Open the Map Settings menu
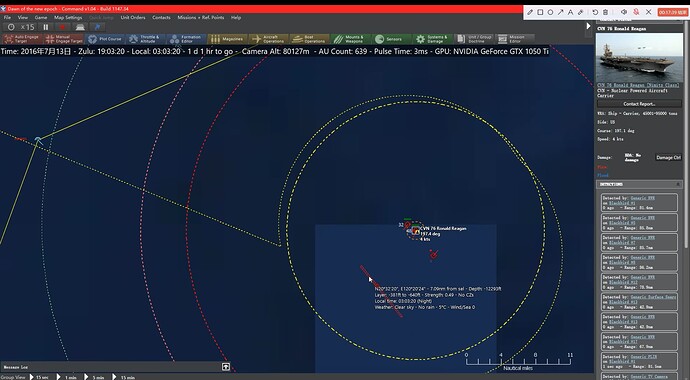This screenshot has width=690, height=380. (68, 18)
